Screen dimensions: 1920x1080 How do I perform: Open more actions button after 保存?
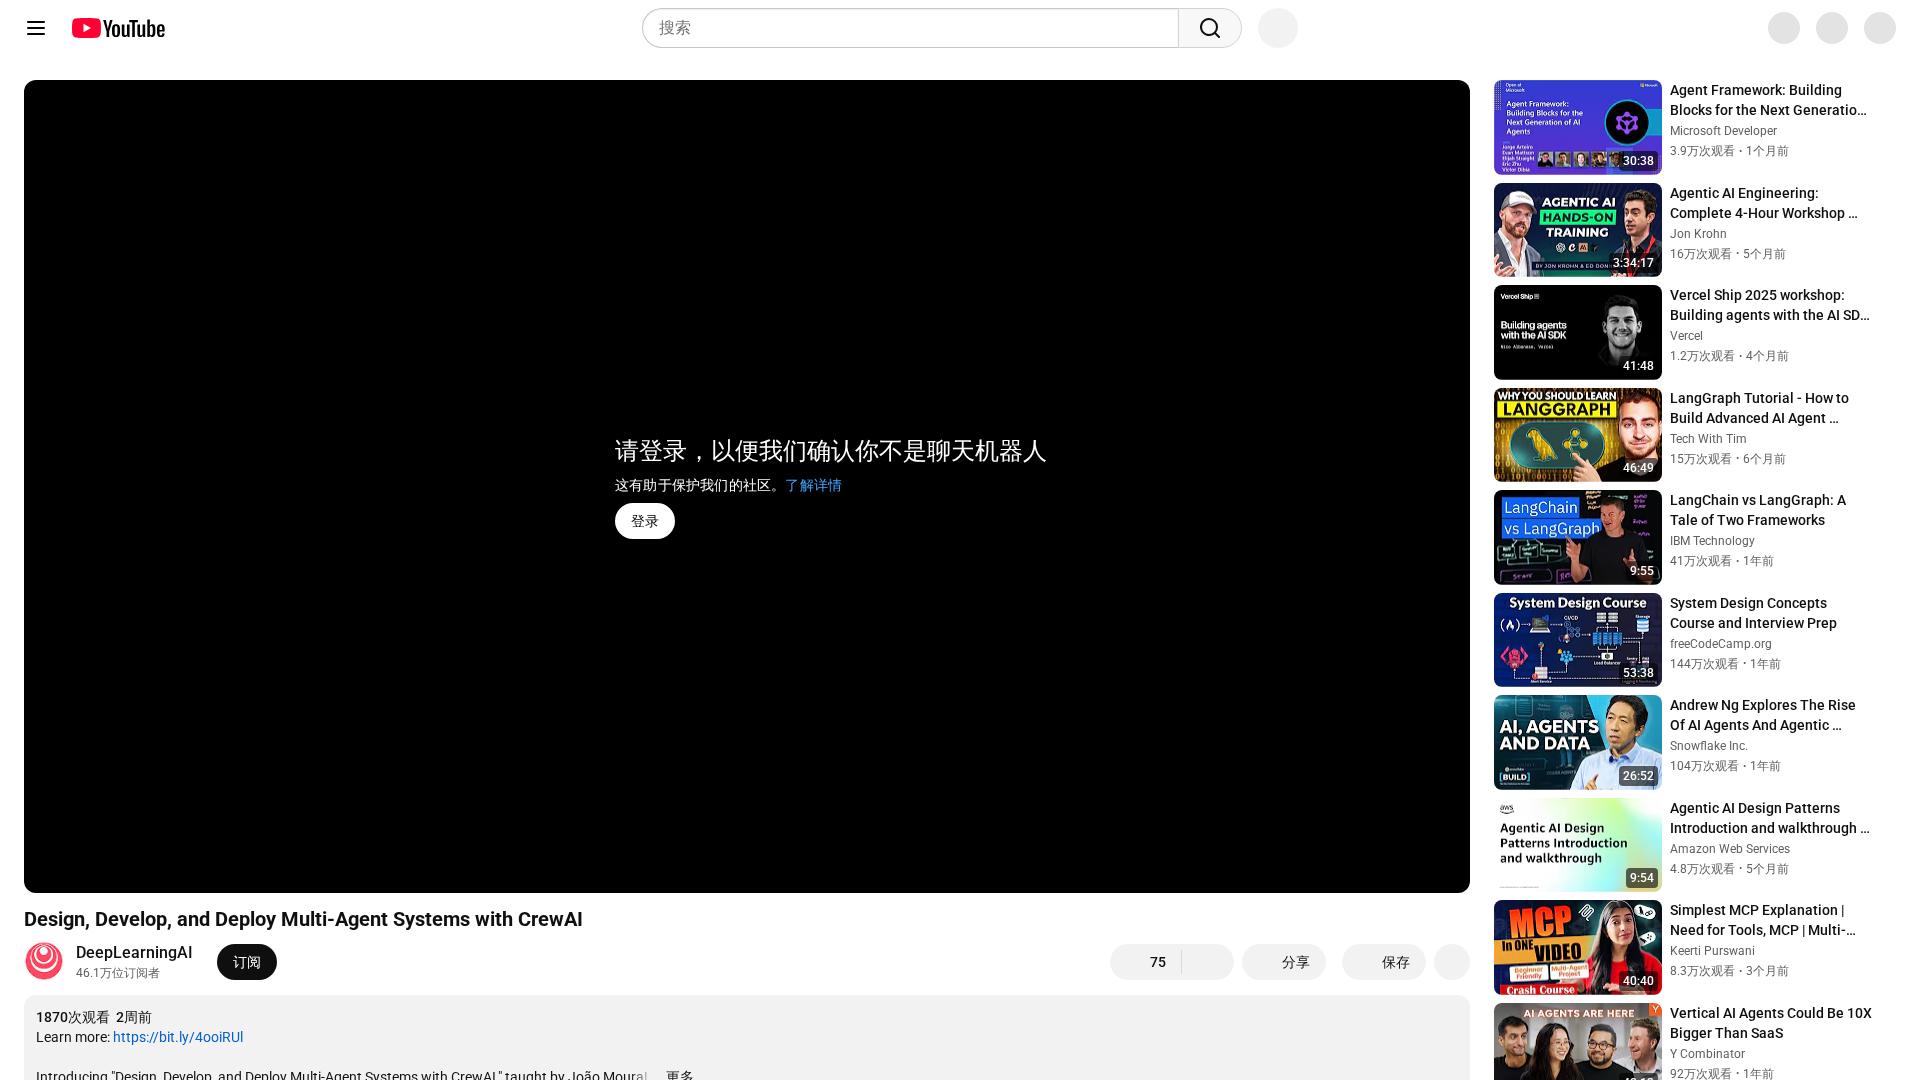(x=1451, y=962)
